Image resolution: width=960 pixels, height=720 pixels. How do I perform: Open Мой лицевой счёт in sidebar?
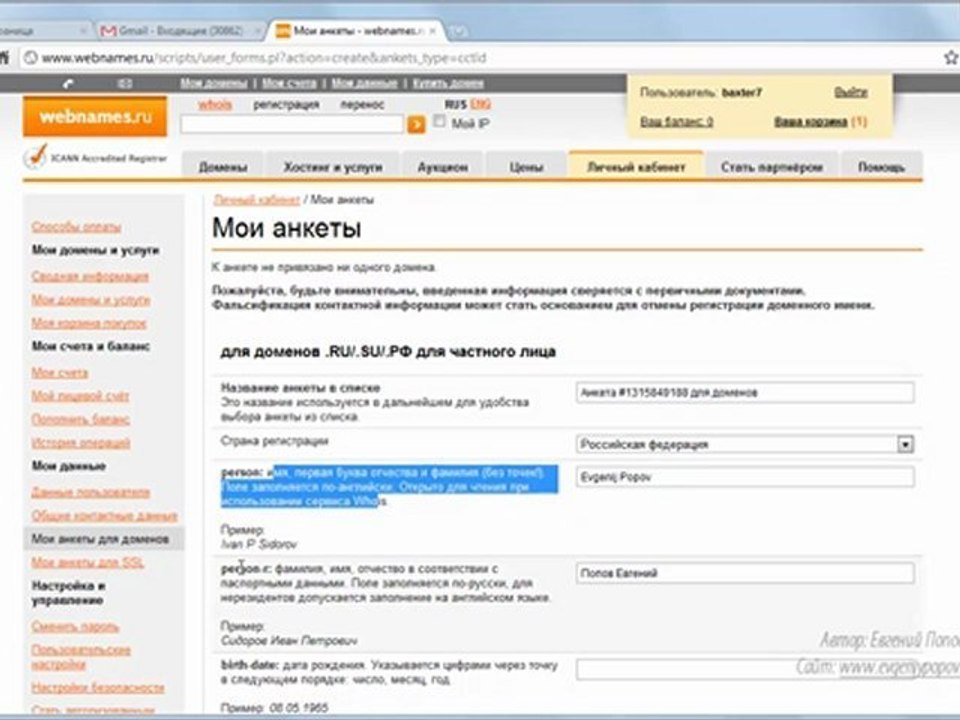pos(80,396)
